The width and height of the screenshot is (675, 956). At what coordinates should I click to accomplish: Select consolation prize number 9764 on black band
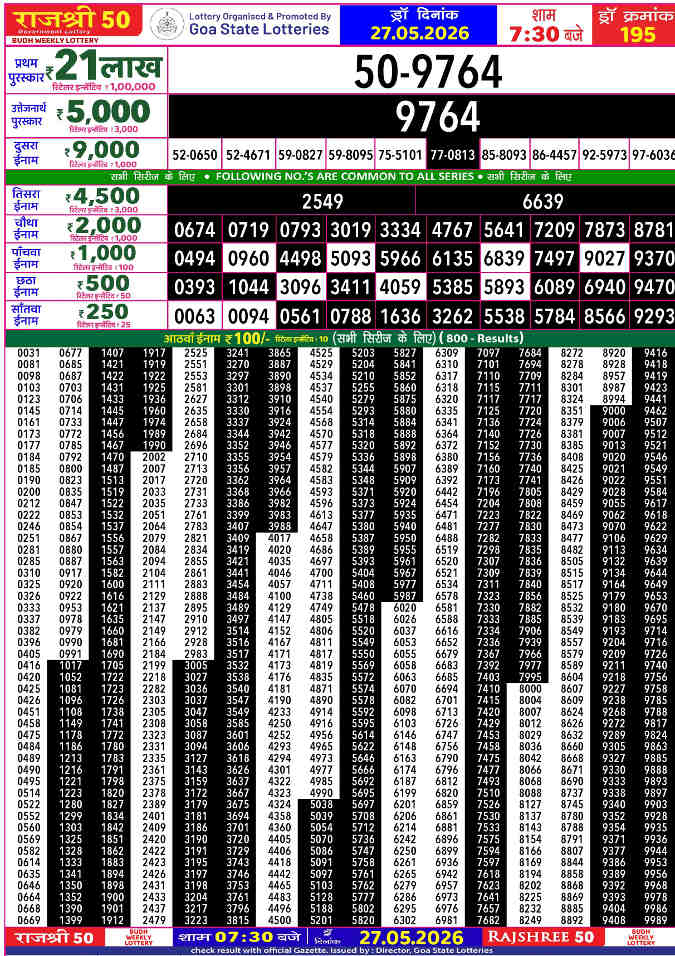(x=438, y=116)
